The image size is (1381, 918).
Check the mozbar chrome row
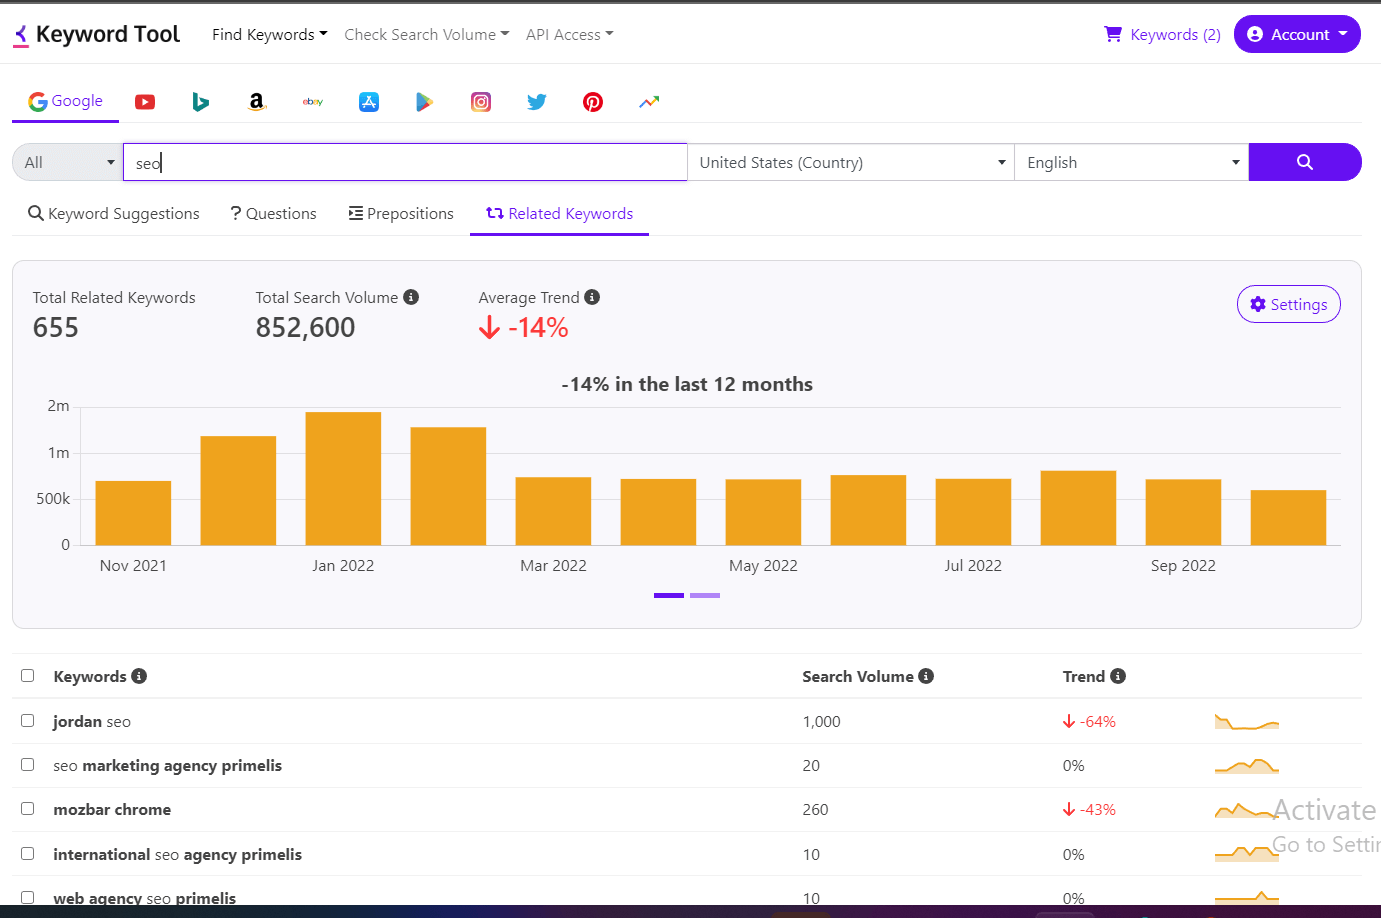(x=28, y=809)
